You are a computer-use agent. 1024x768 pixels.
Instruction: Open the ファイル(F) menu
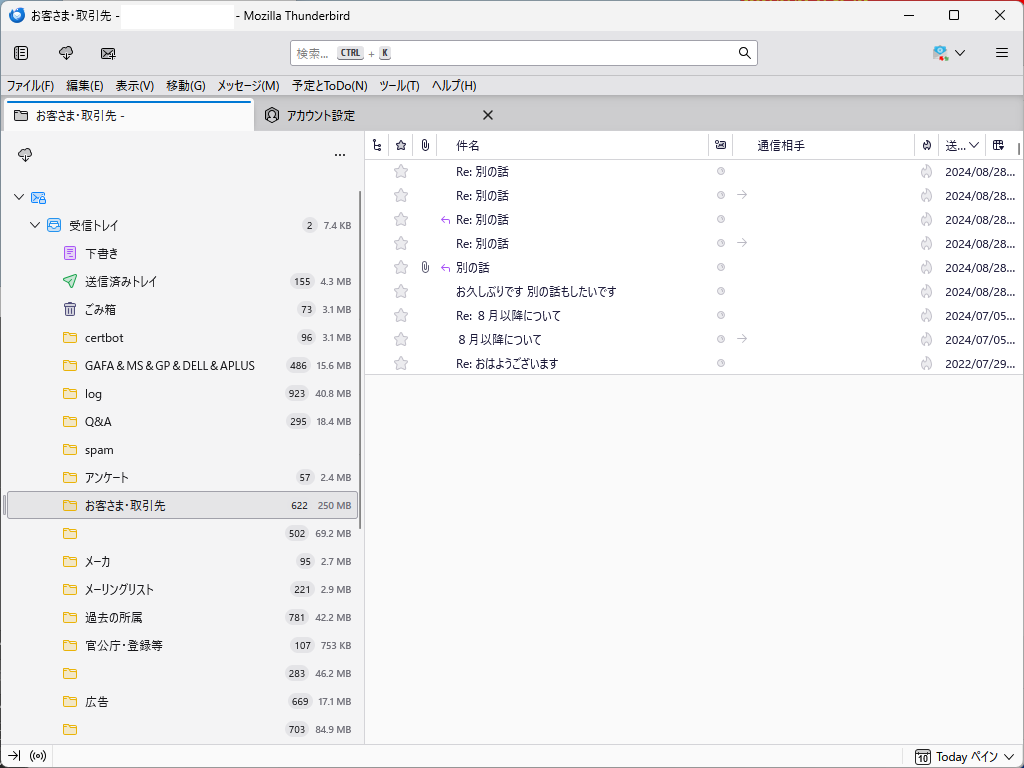tap(30, 86)
